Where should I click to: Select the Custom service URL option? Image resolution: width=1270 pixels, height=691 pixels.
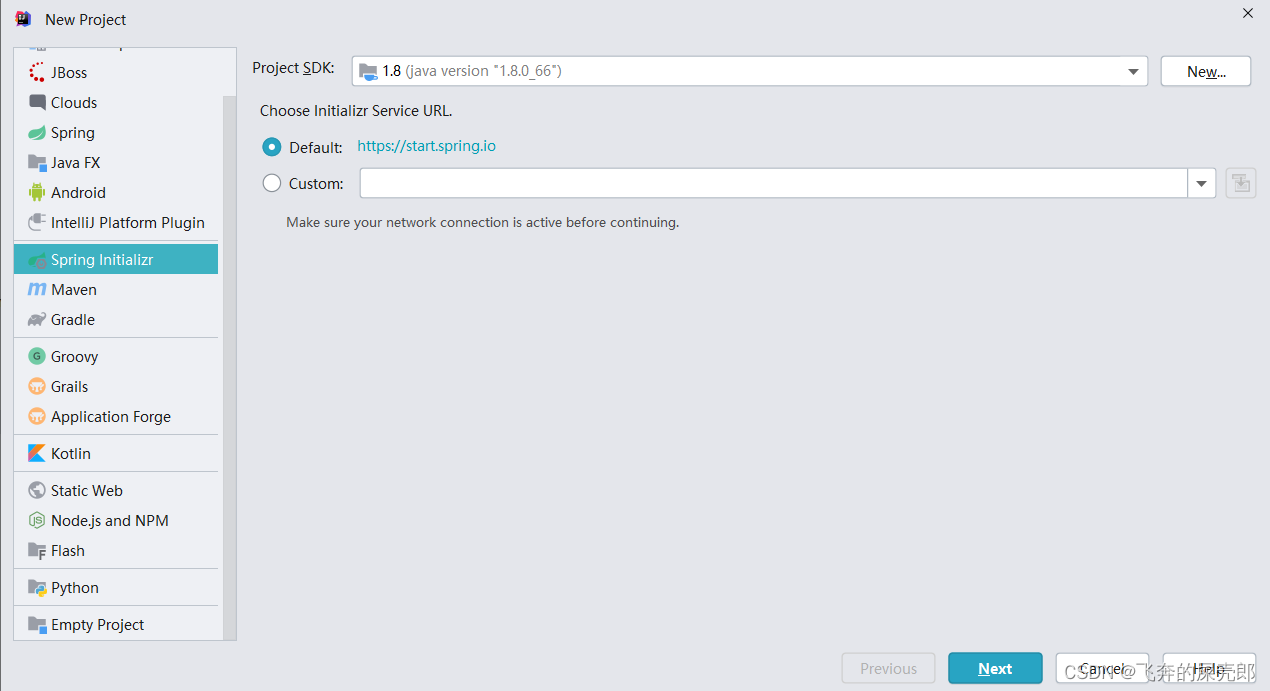click(271, 183)
